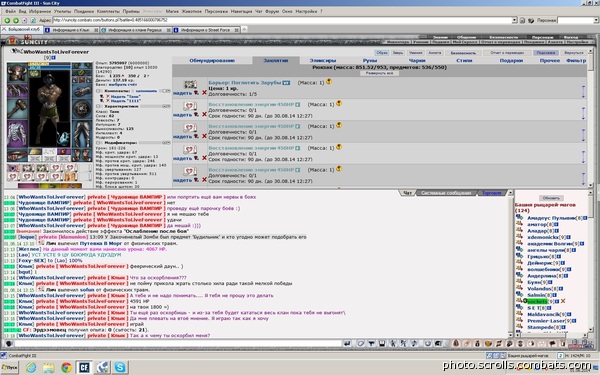Switch to the Эликсиры inventory tab
The width and height of the screenshot is (600, 375).
click(323, 60)
